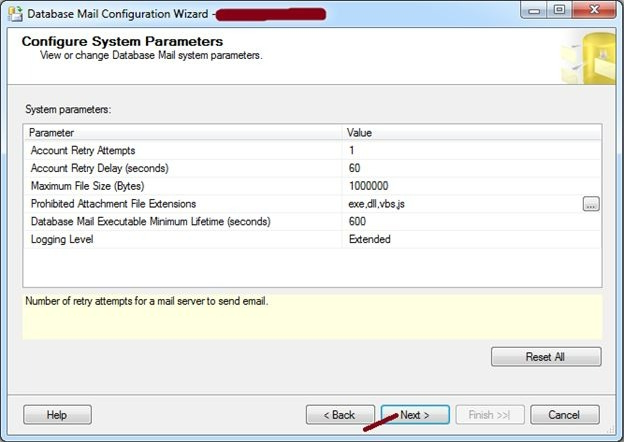624x442 pixels.
Task: Edit Maximum File Size value 1000000
Action: point(471,186)
